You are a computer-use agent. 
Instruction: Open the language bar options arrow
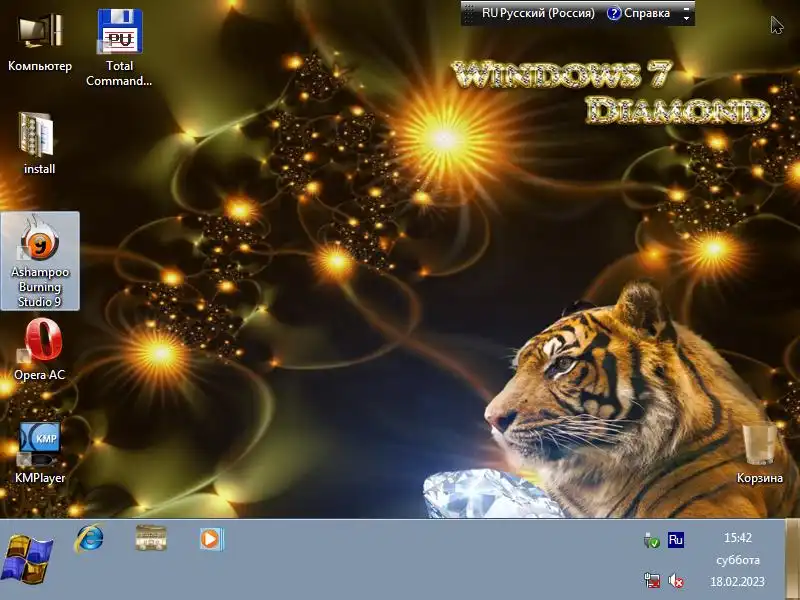687,18
